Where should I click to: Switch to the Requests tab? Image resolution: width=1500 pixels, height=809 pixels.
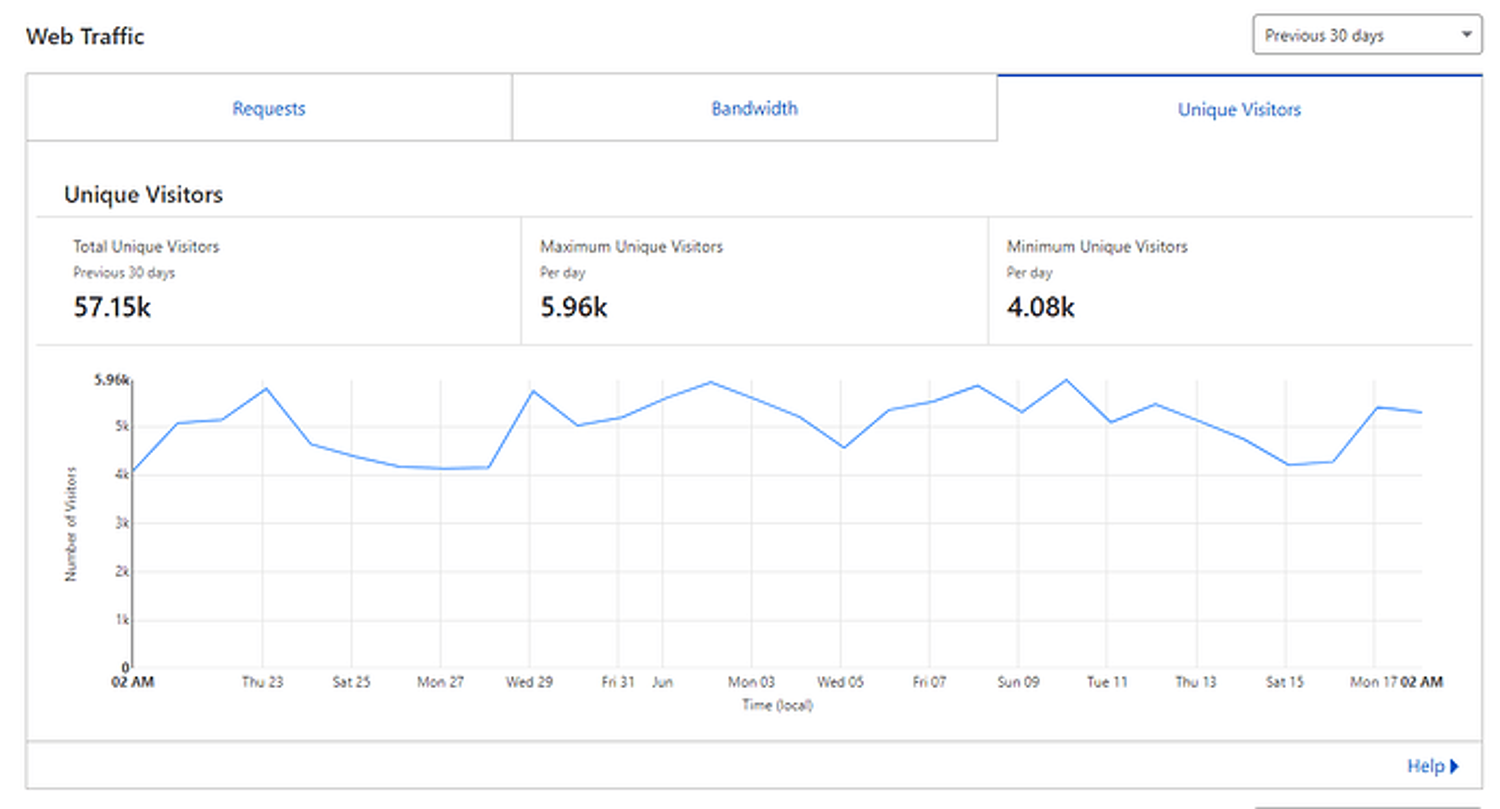point(269,109)
